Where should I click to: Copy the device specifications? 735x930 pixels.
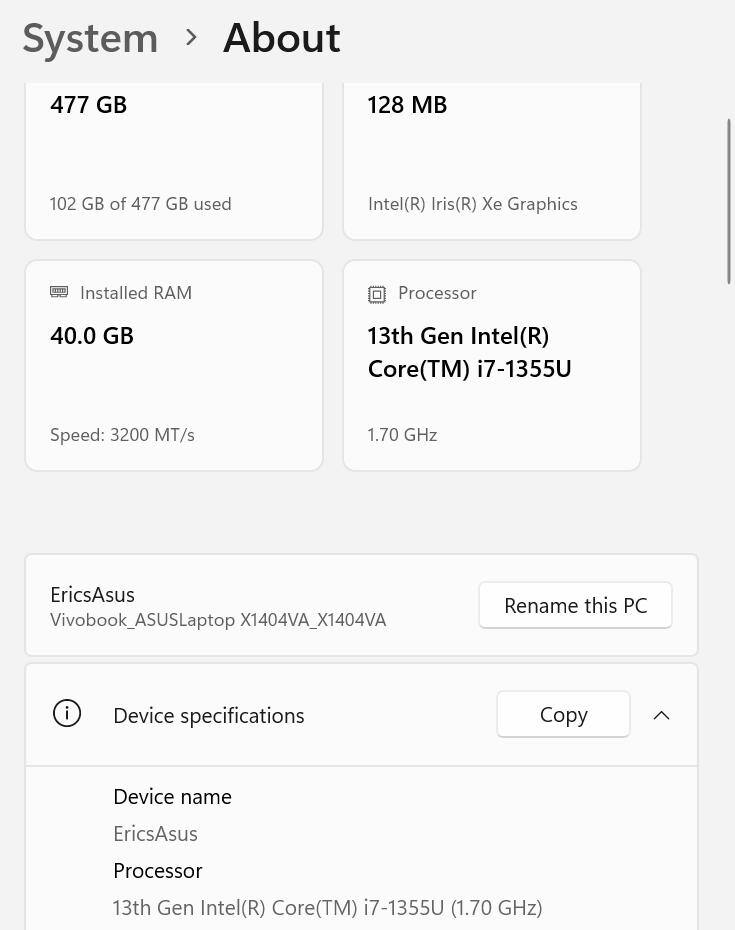coord(563,715)
